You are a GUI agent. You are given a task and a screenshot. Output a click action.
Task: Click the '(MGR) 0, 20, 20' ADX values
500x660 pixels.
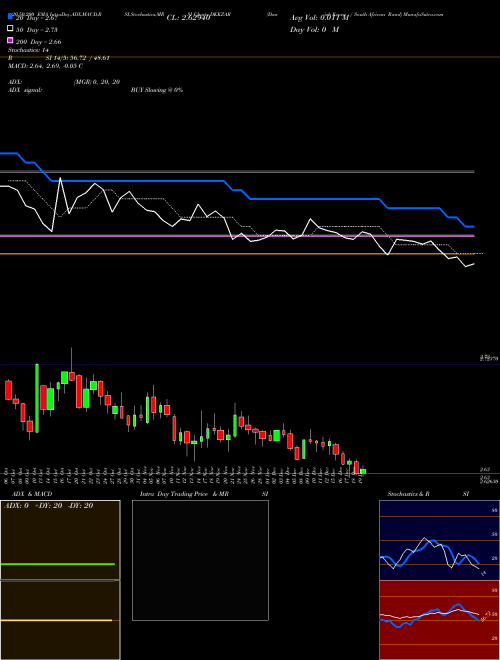97,82
